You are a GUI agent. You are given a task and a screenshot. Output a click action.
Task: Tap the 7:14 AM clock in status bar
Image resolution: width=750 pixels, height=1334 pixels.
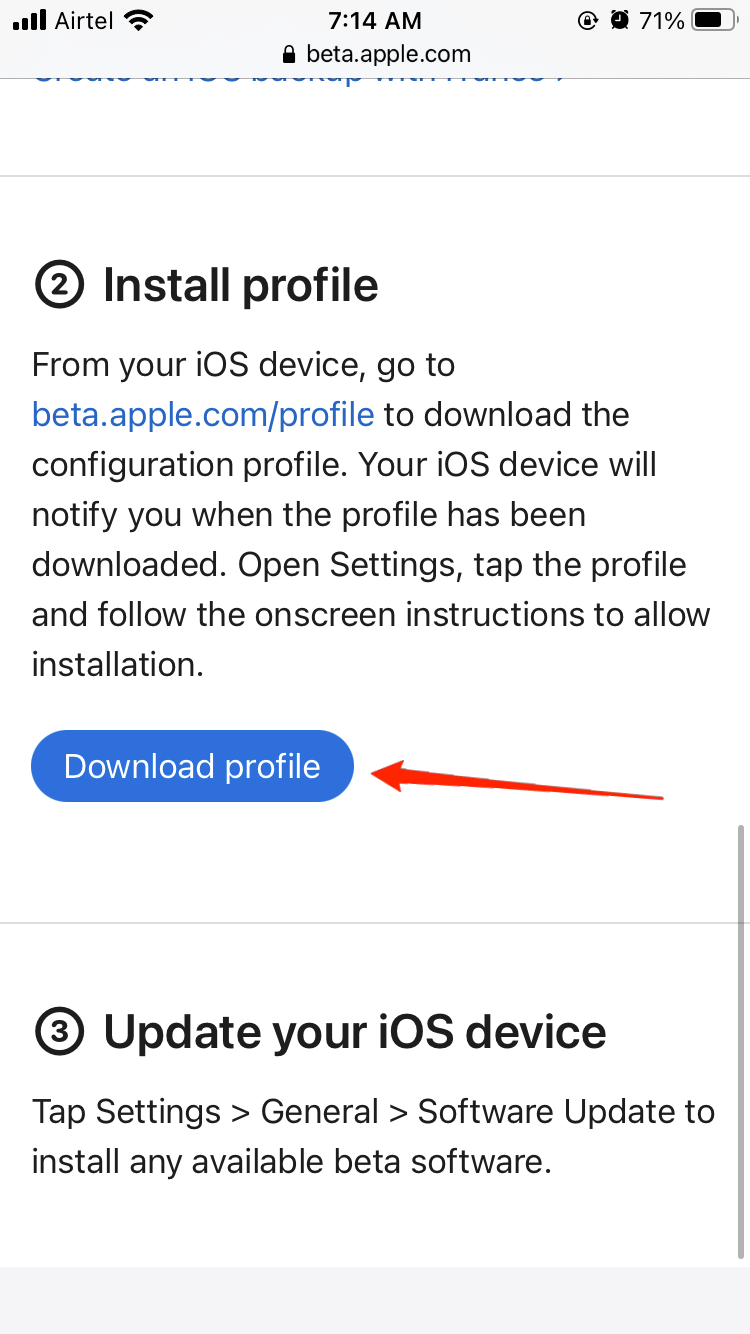375,20
